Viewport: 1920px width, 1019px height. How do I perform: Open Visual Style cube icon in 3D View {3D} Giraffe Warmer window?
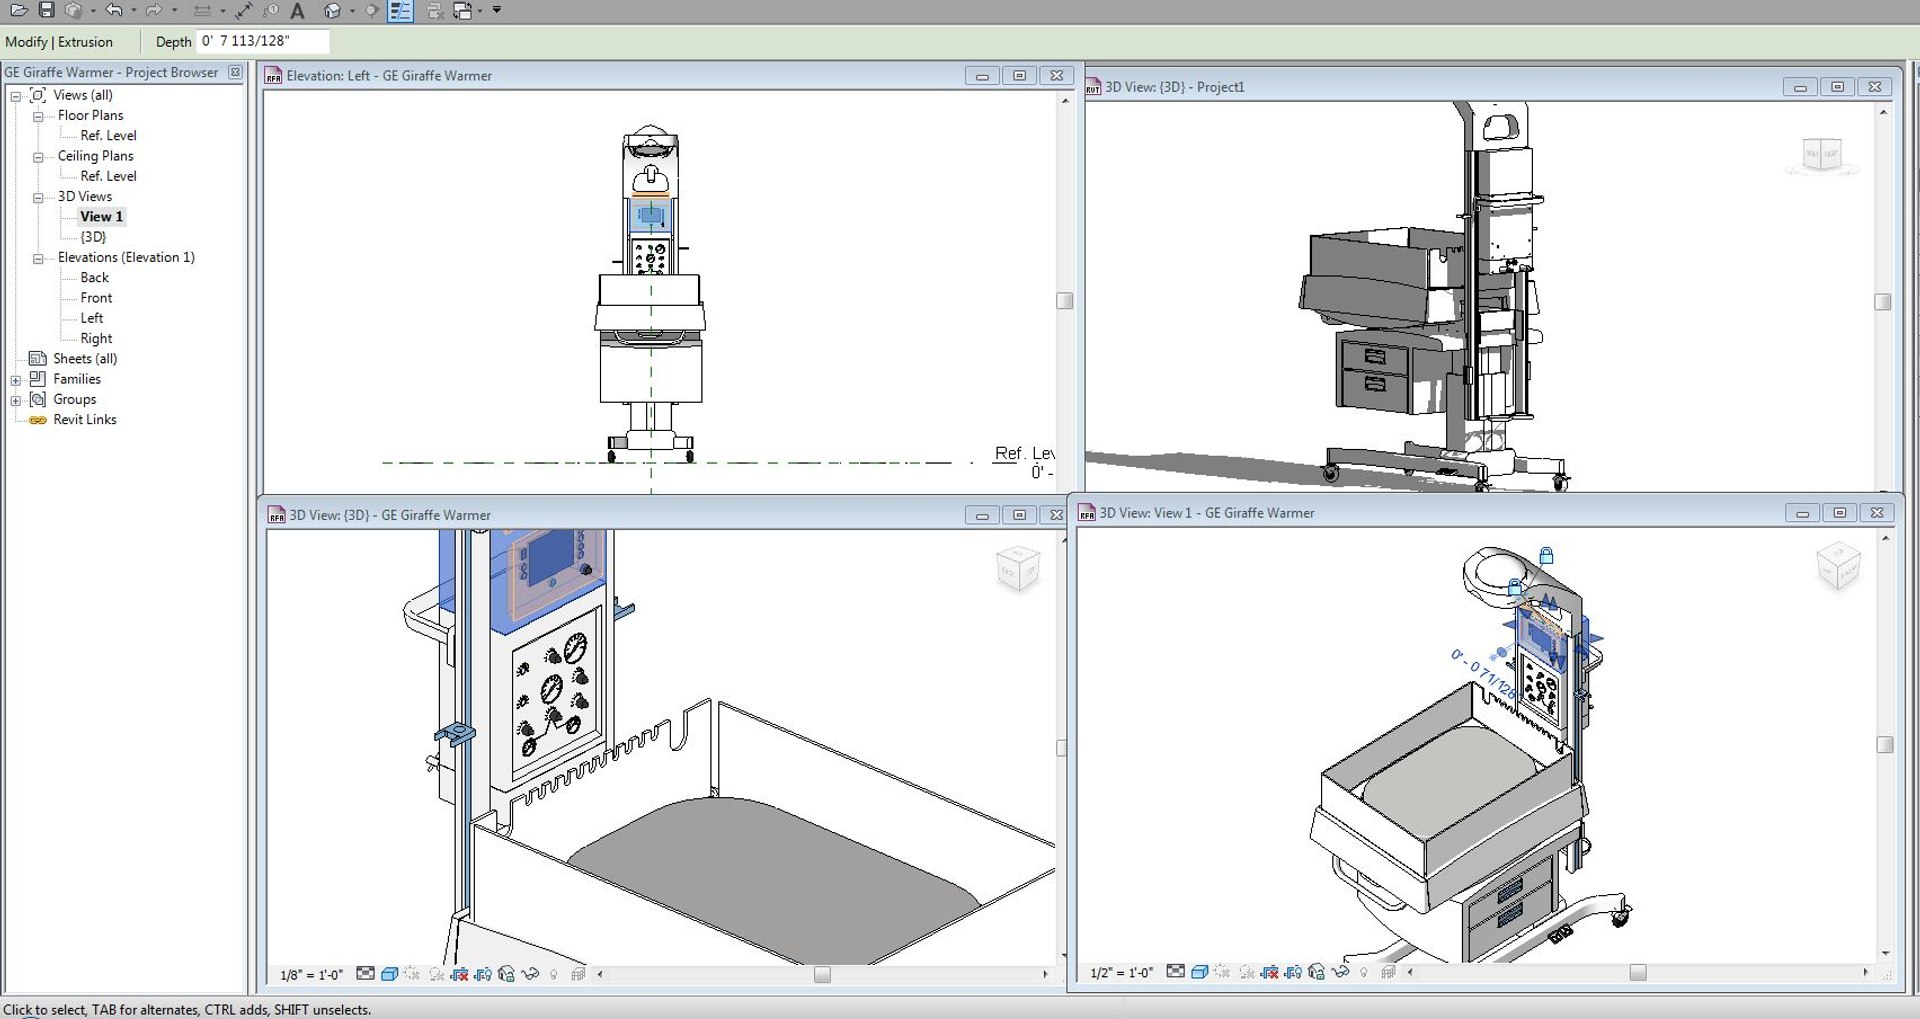point(389,974)
